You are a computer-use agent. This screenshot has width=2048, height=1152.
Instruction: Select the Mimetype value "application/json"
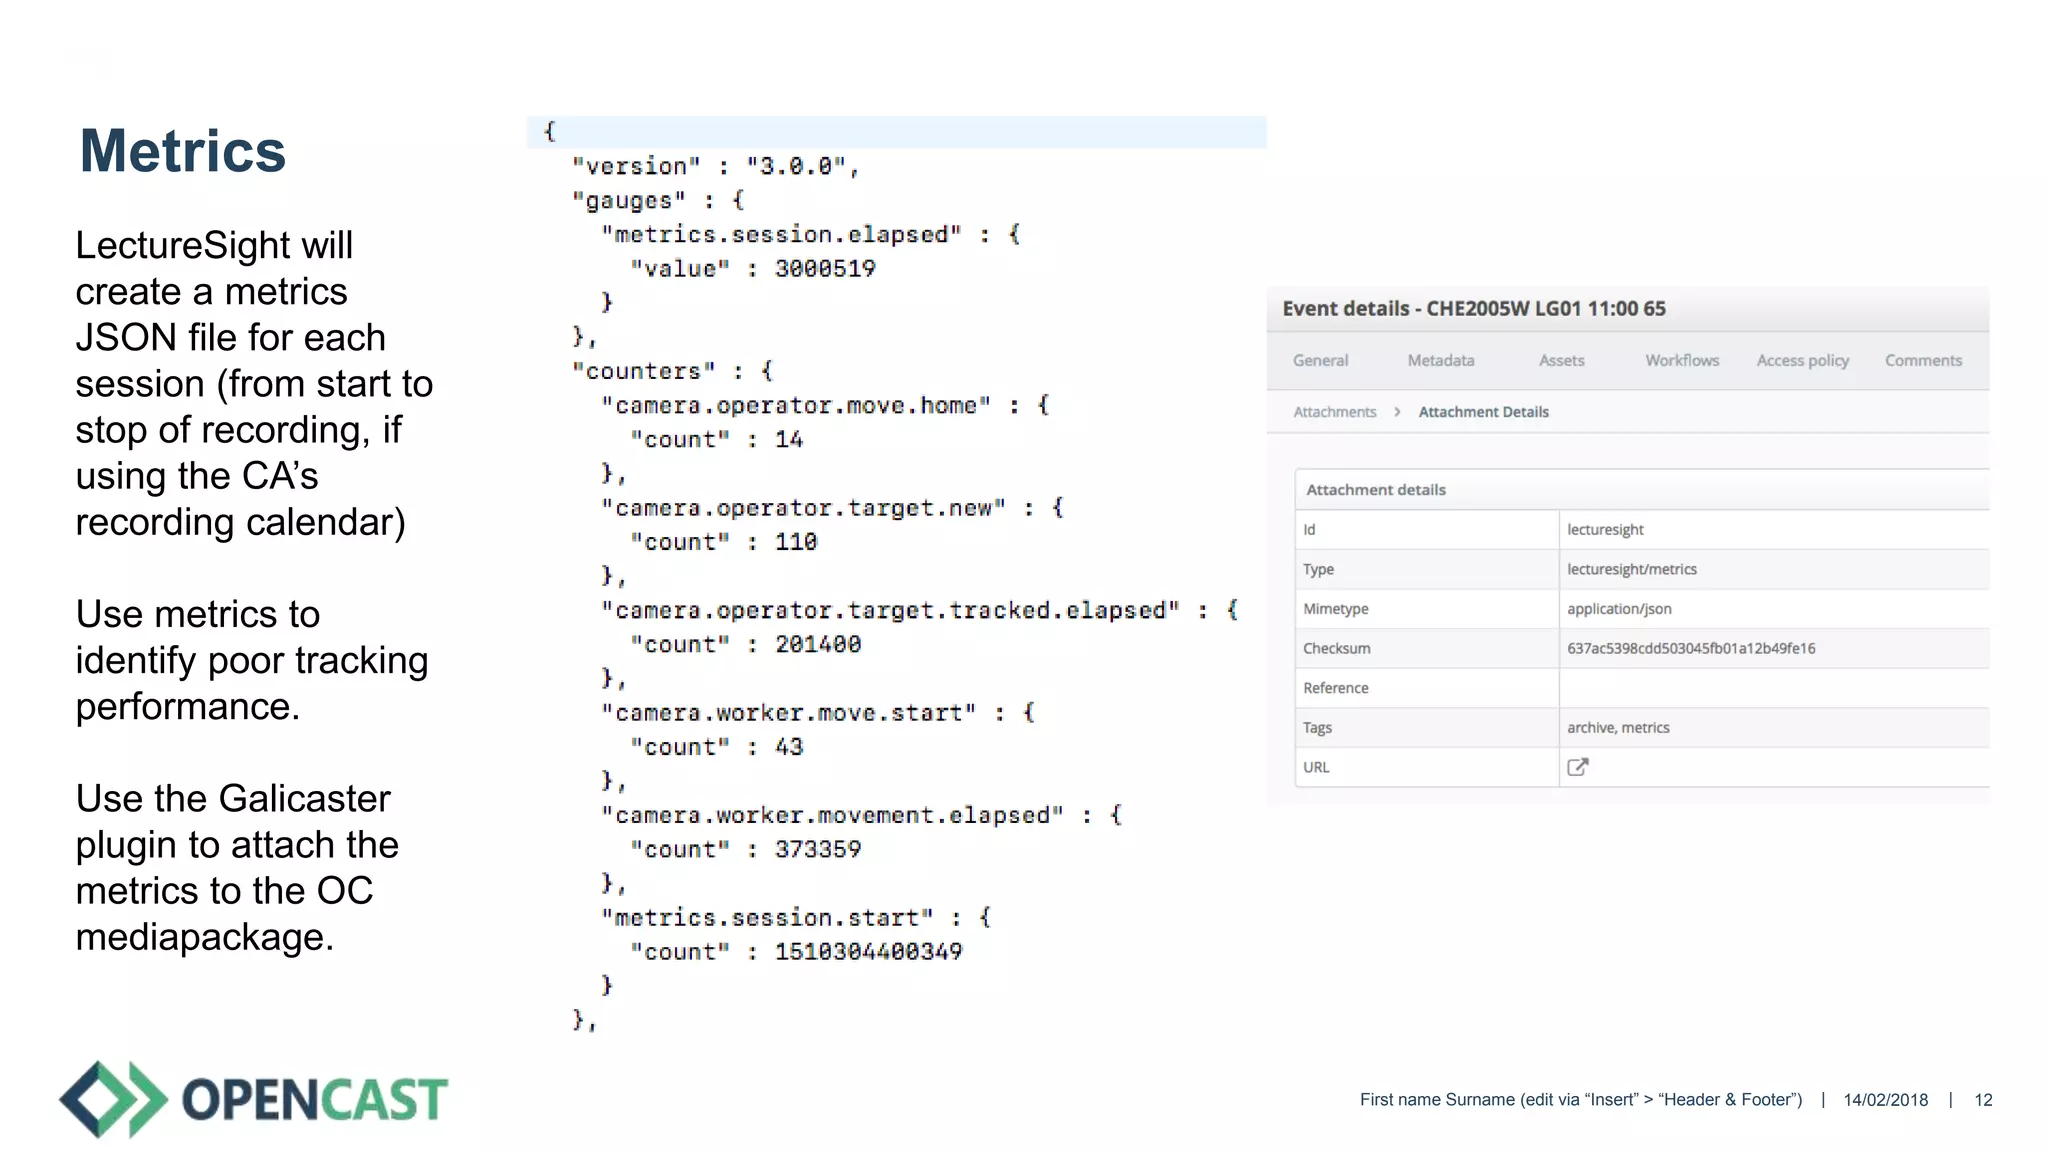click(1619, 609)
